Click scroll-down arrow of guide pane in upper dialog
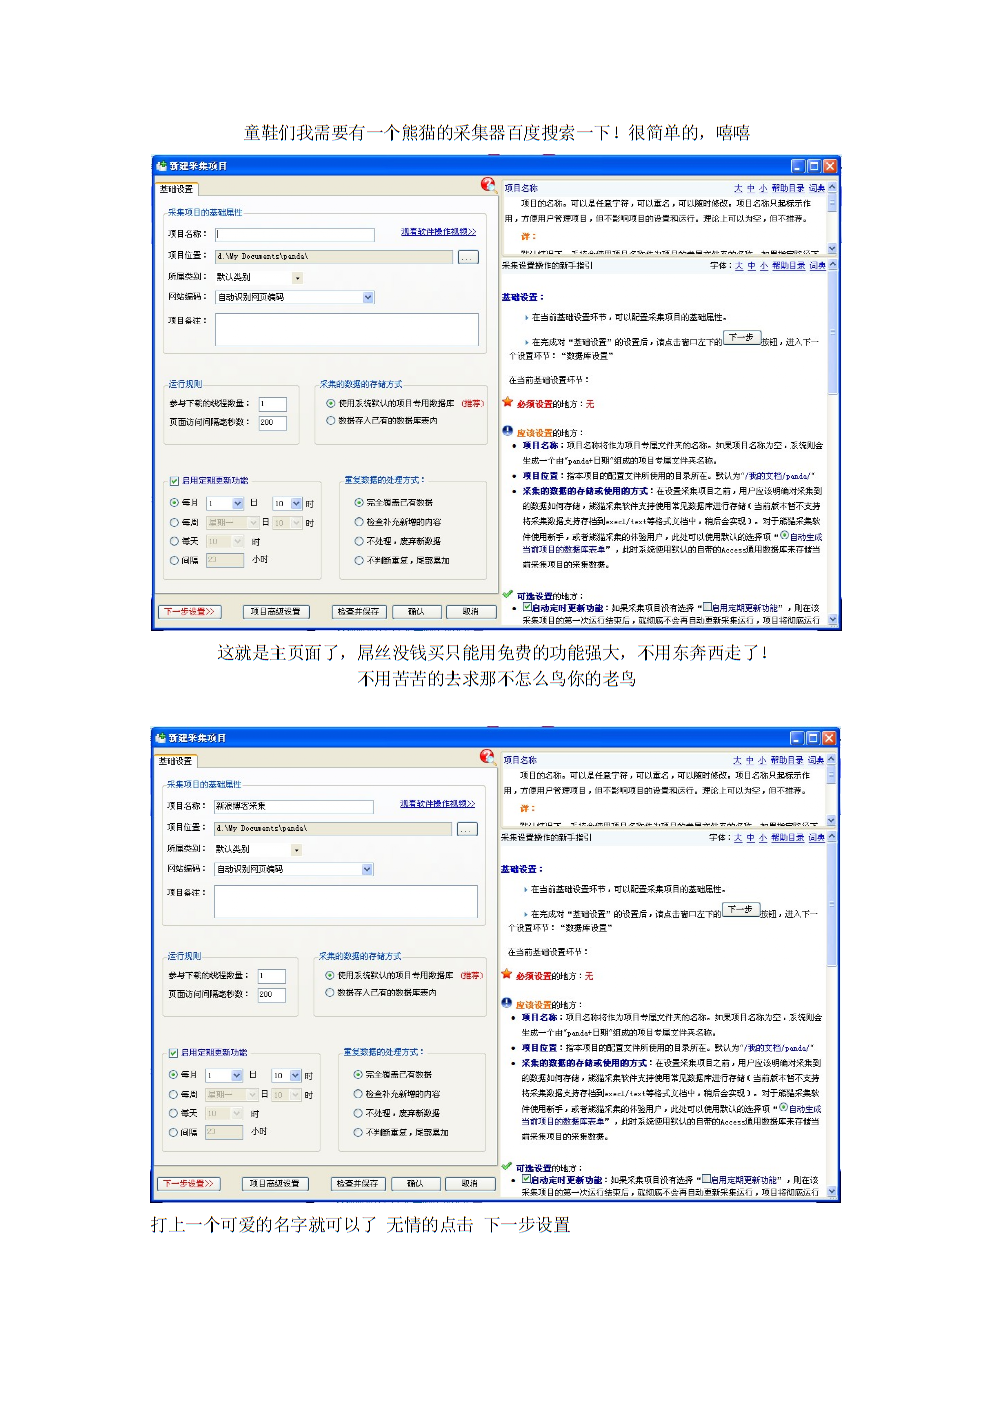This screenshot has height=1403, width=992. 833,620
